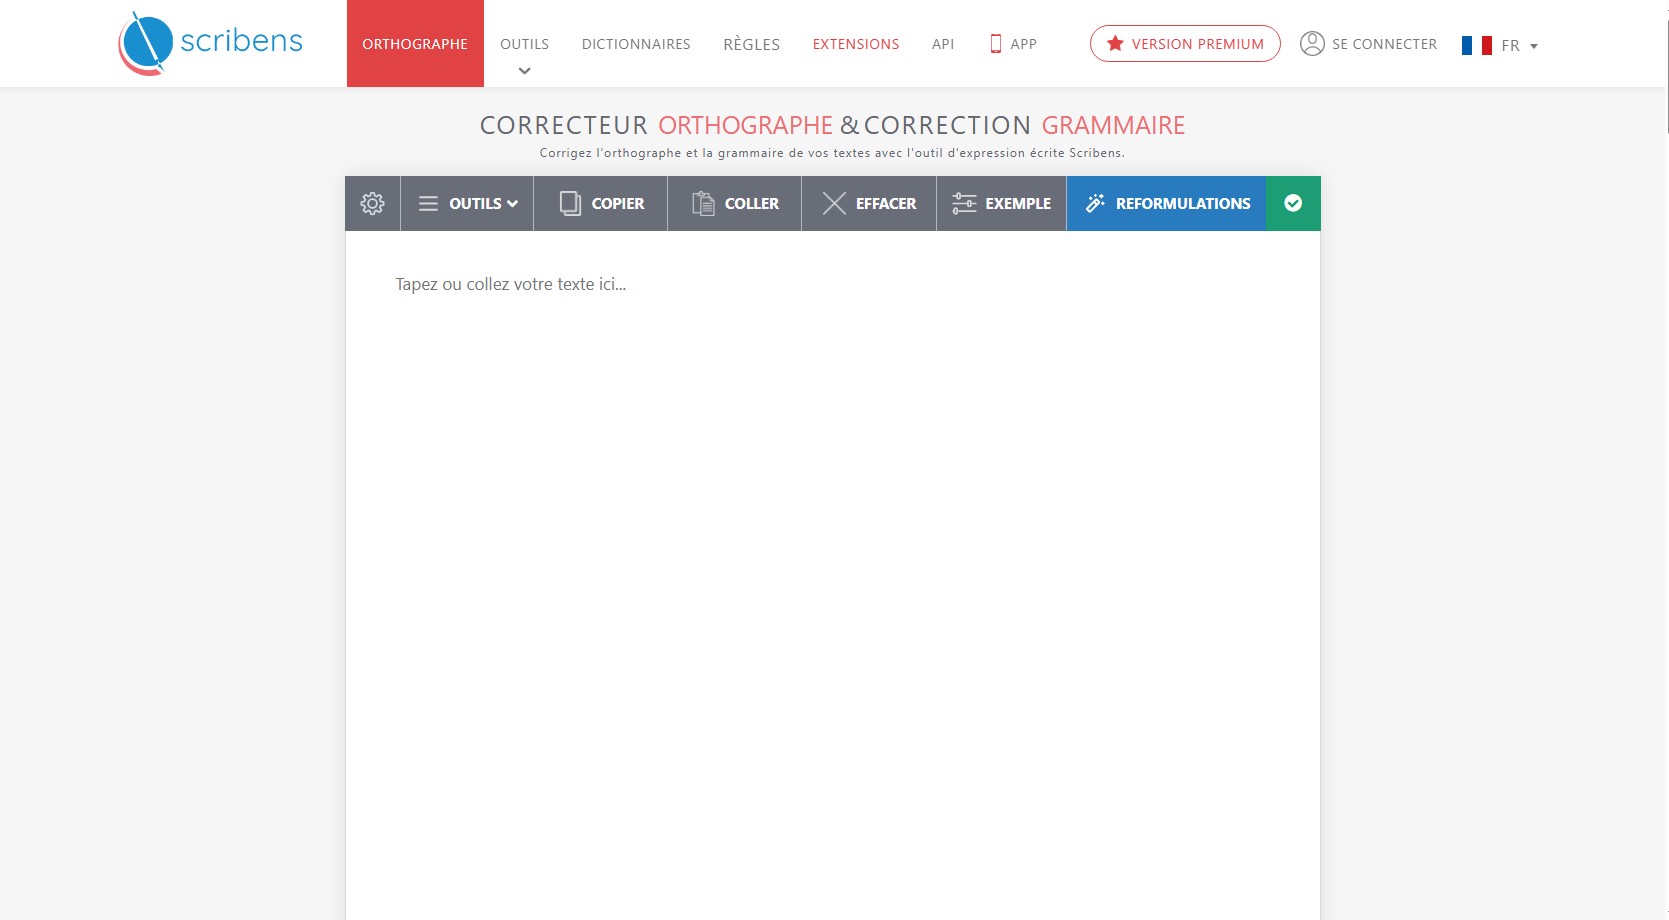Expand the Outils dropdown in the editor toolbar
Image resolution: width=1669 pixels, height=920 pixels.
point(467,204)
